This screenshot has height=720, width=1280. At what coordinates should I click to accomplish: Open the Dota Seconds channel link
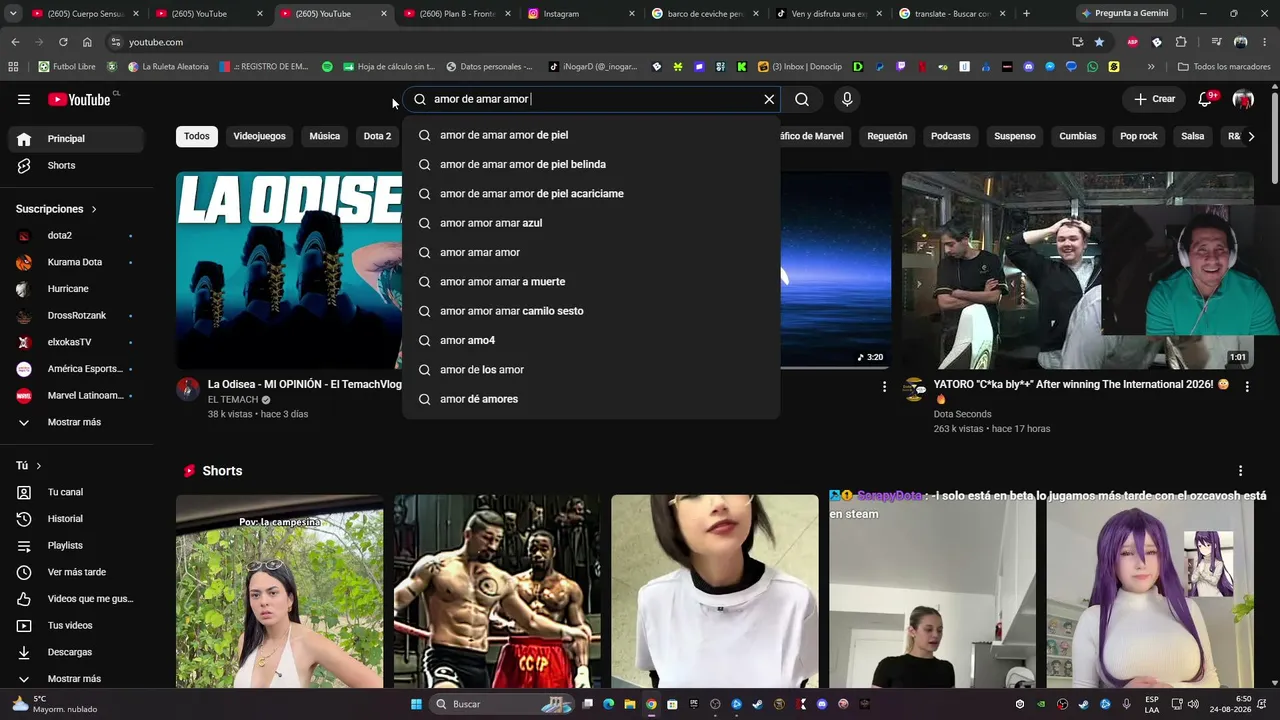pyautogui.click(x=963, y=414)
